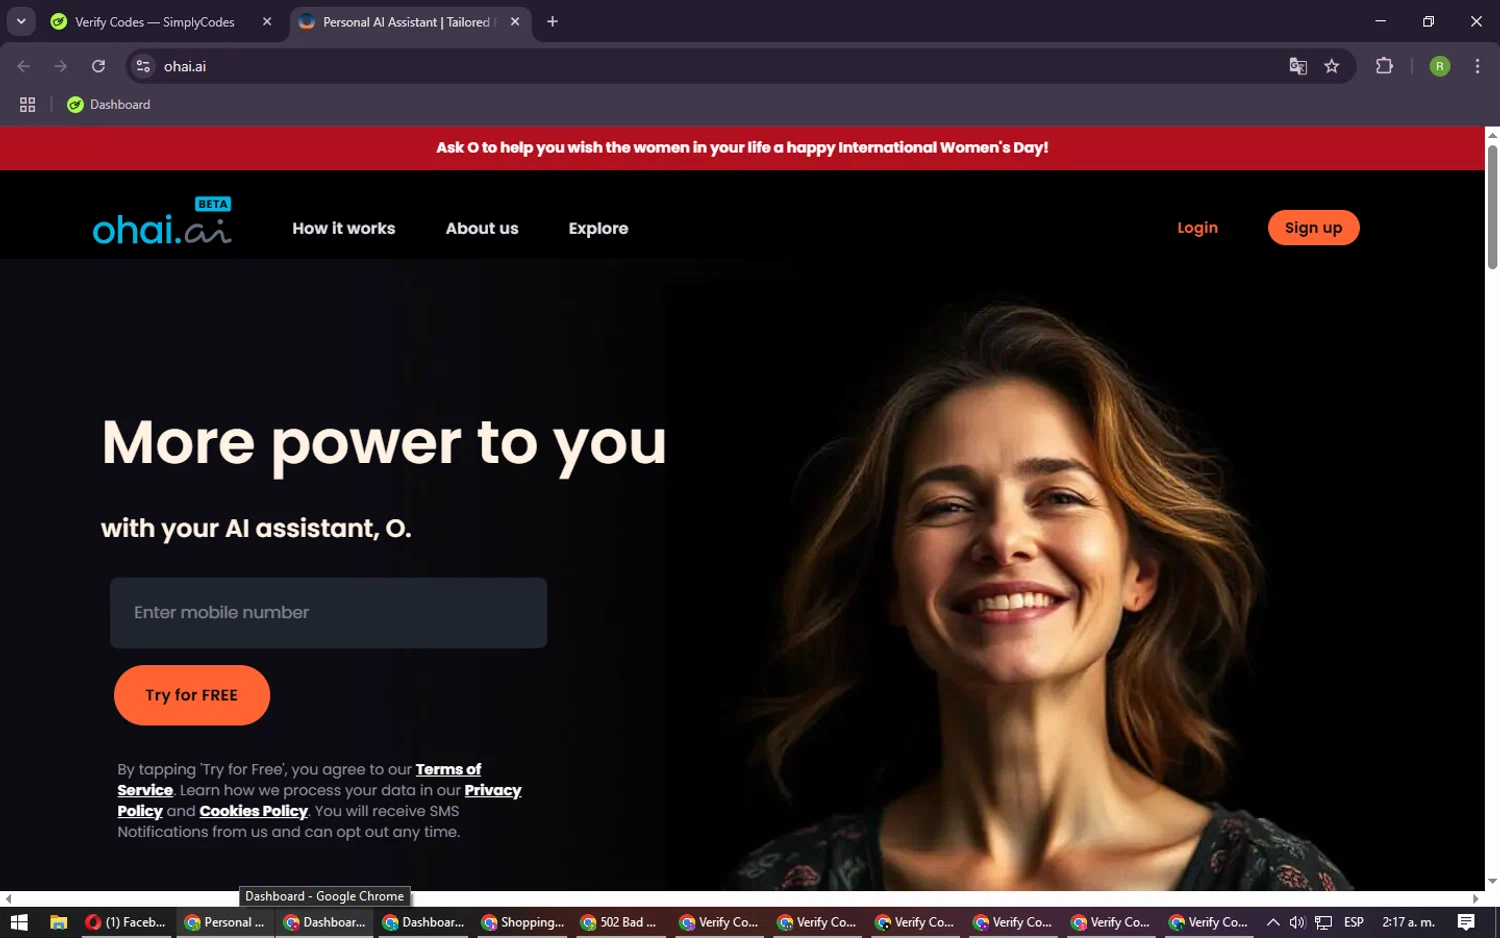The width and height of the screenshot is (1500, 938).
Task: Open the How it works menu
Action: (x=343, y=228)
